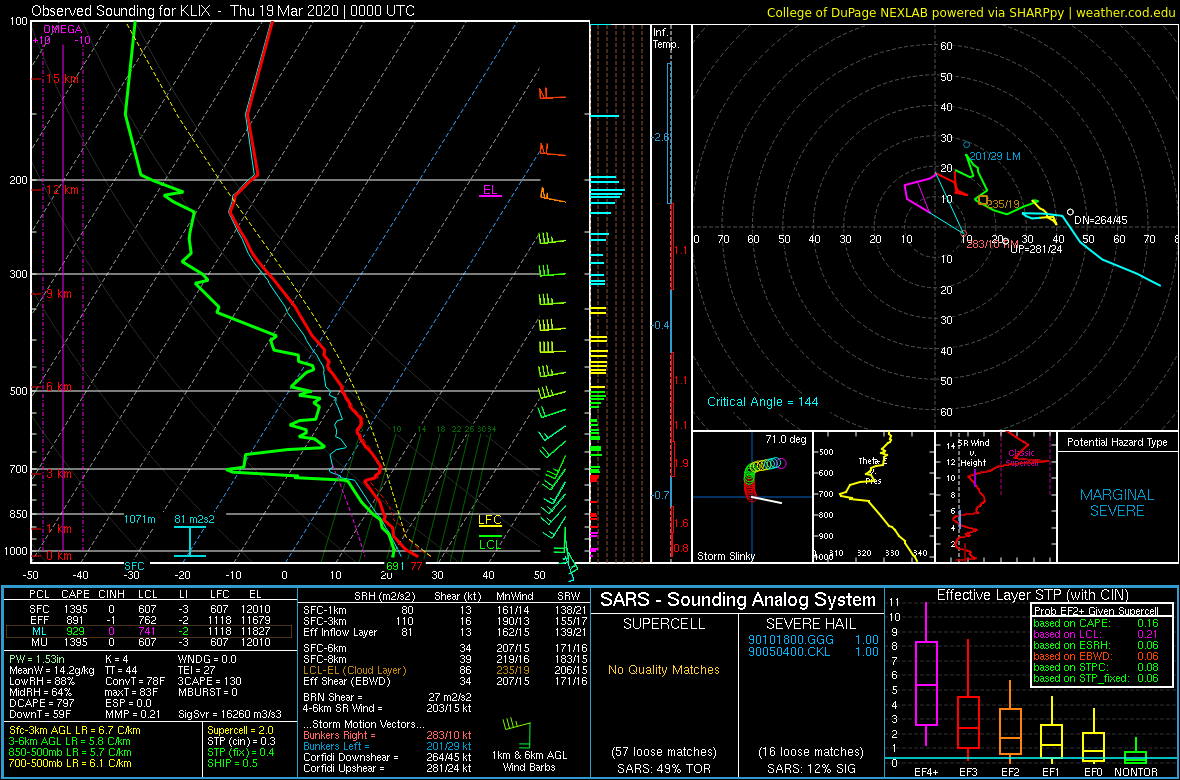Click the 'UP=281/24' hodograph label
1180x780 pixels.
1036,249
